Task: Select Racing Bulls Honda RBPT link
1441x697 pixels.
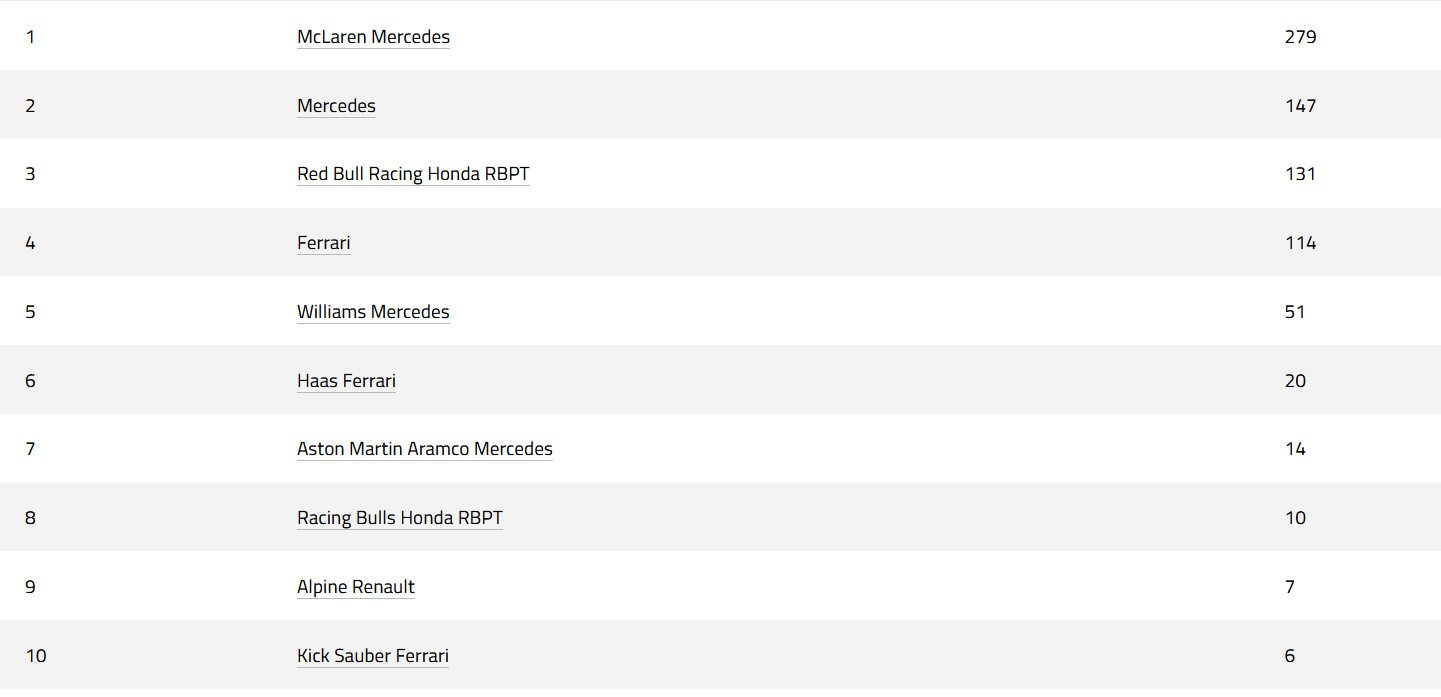Action: coord(400,518)
